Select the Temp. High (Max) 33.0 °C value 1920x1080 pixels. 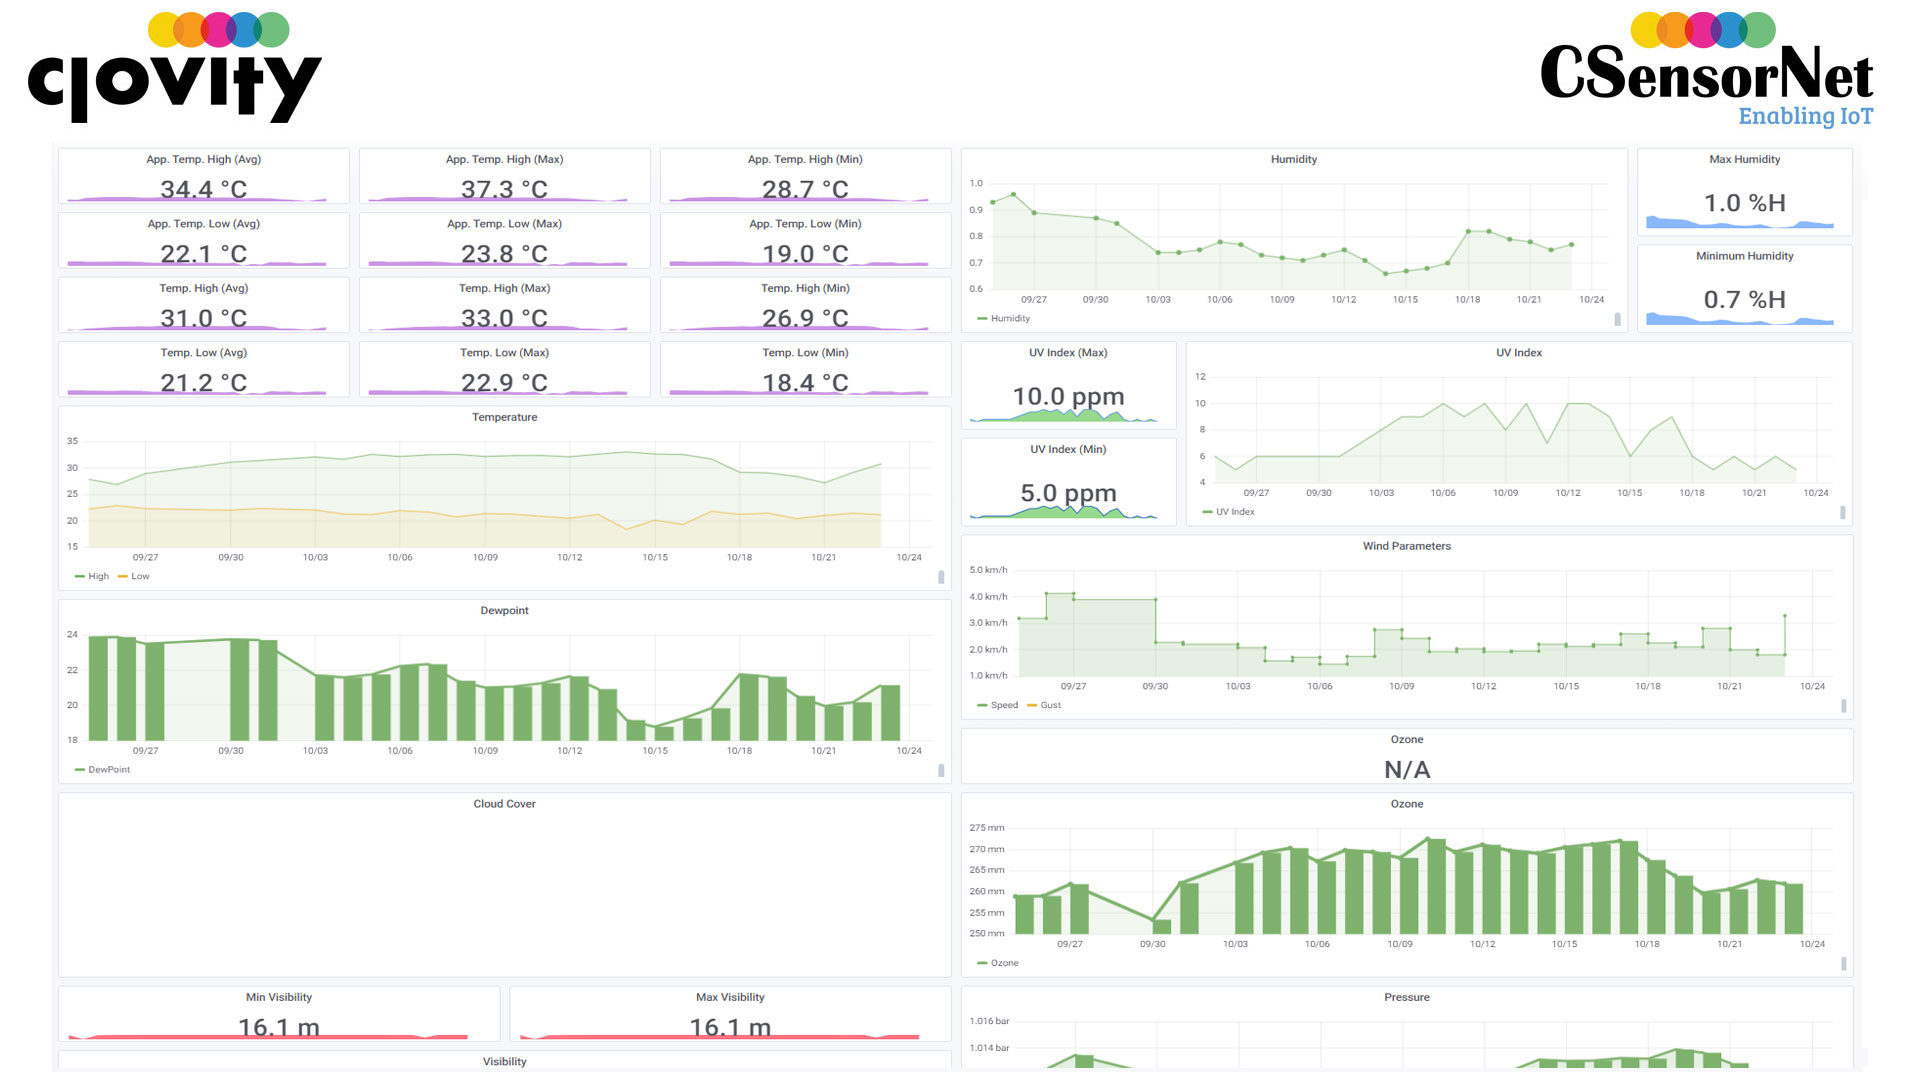(x=505, y=318)
